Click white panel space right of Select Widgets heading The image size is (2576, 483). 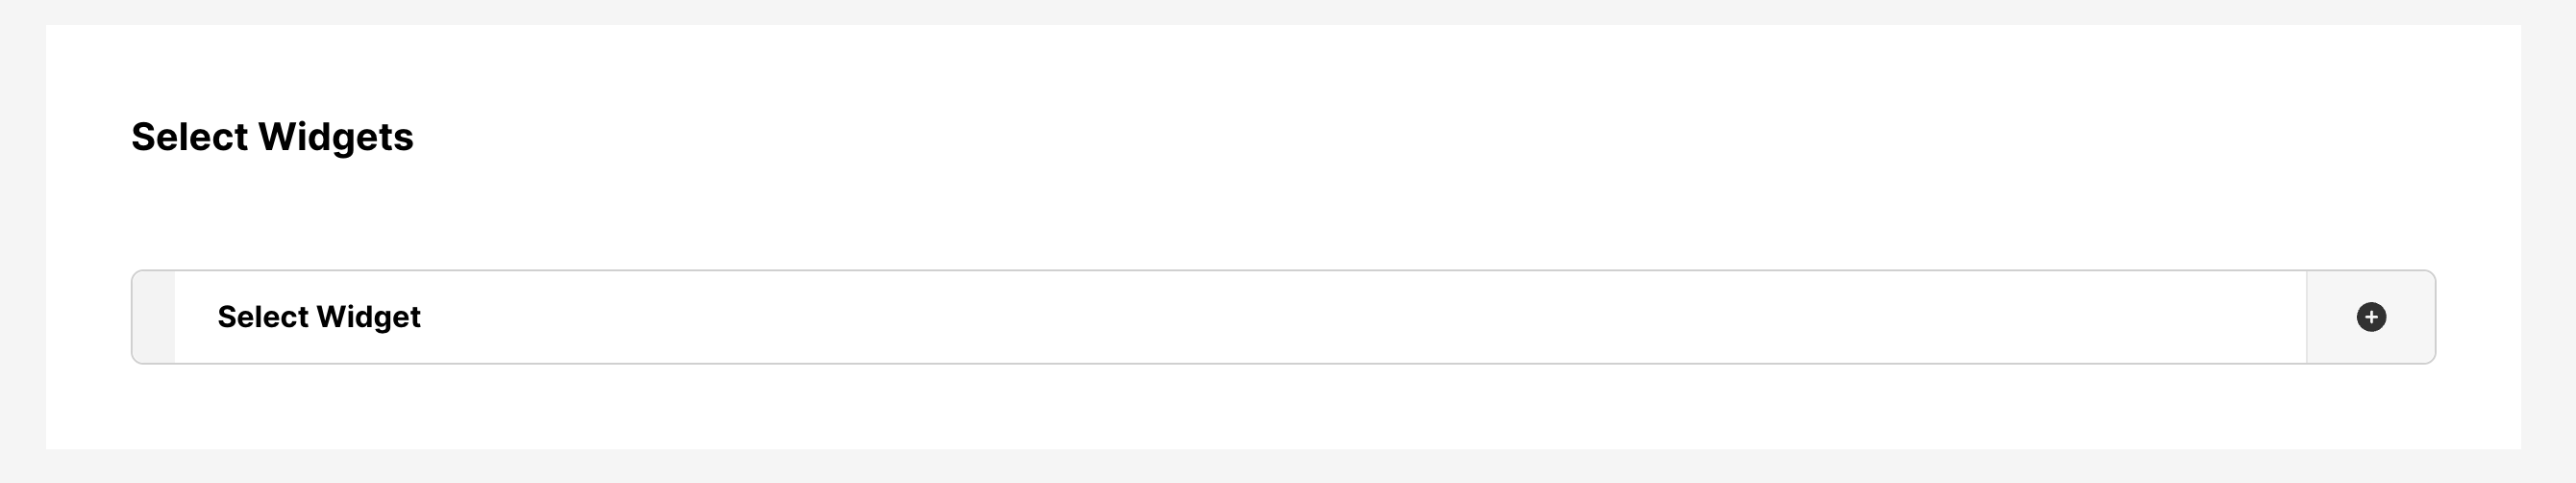click(x=1300, y=137)
